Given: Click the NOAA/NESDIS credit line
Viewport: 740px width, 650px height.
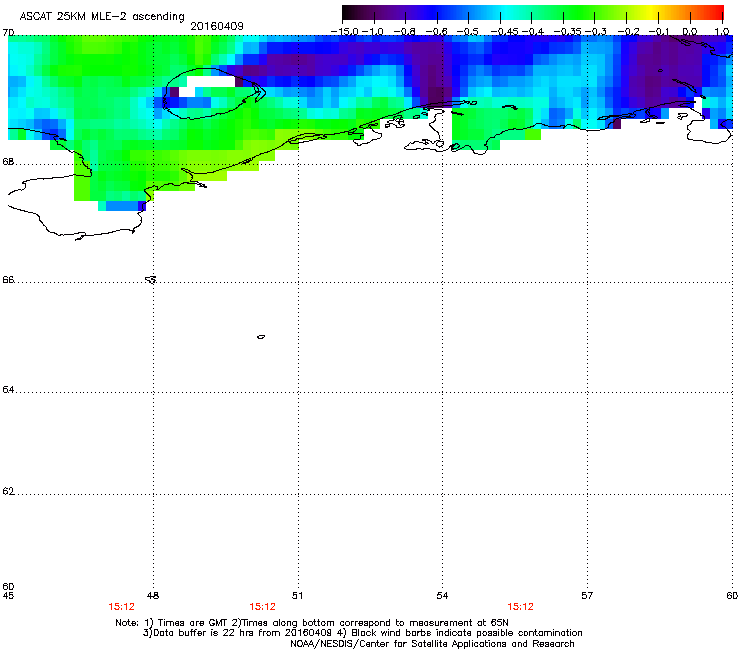Looking at the screenshot, I should click(x=432, y=644).
